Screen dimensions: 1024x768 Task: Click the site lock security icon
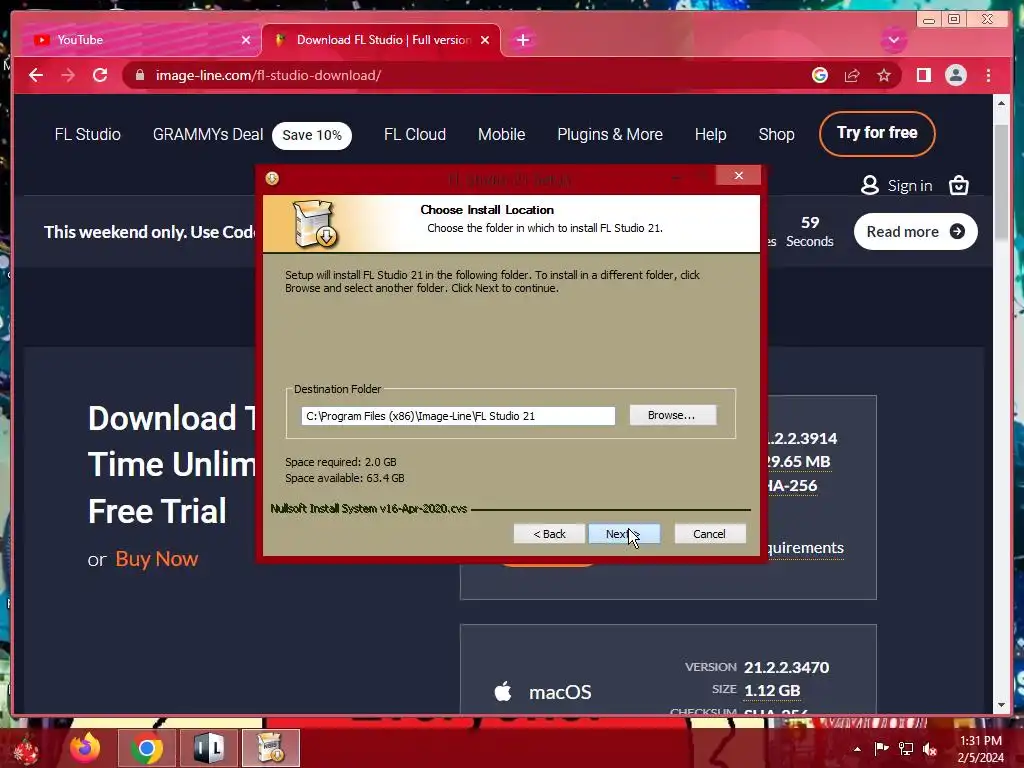point(139,75)
